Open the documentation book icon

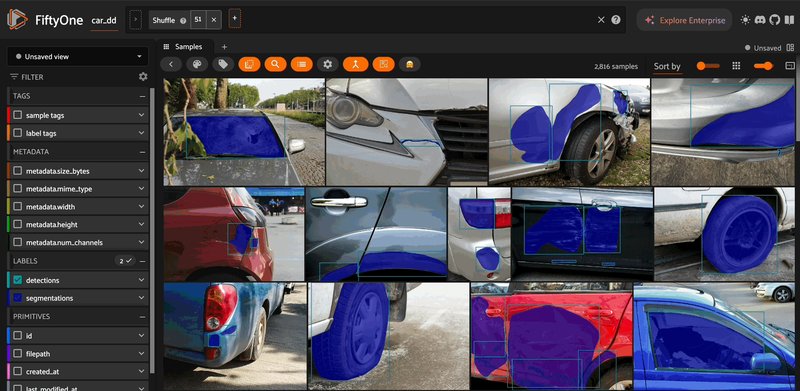(789, 20)
